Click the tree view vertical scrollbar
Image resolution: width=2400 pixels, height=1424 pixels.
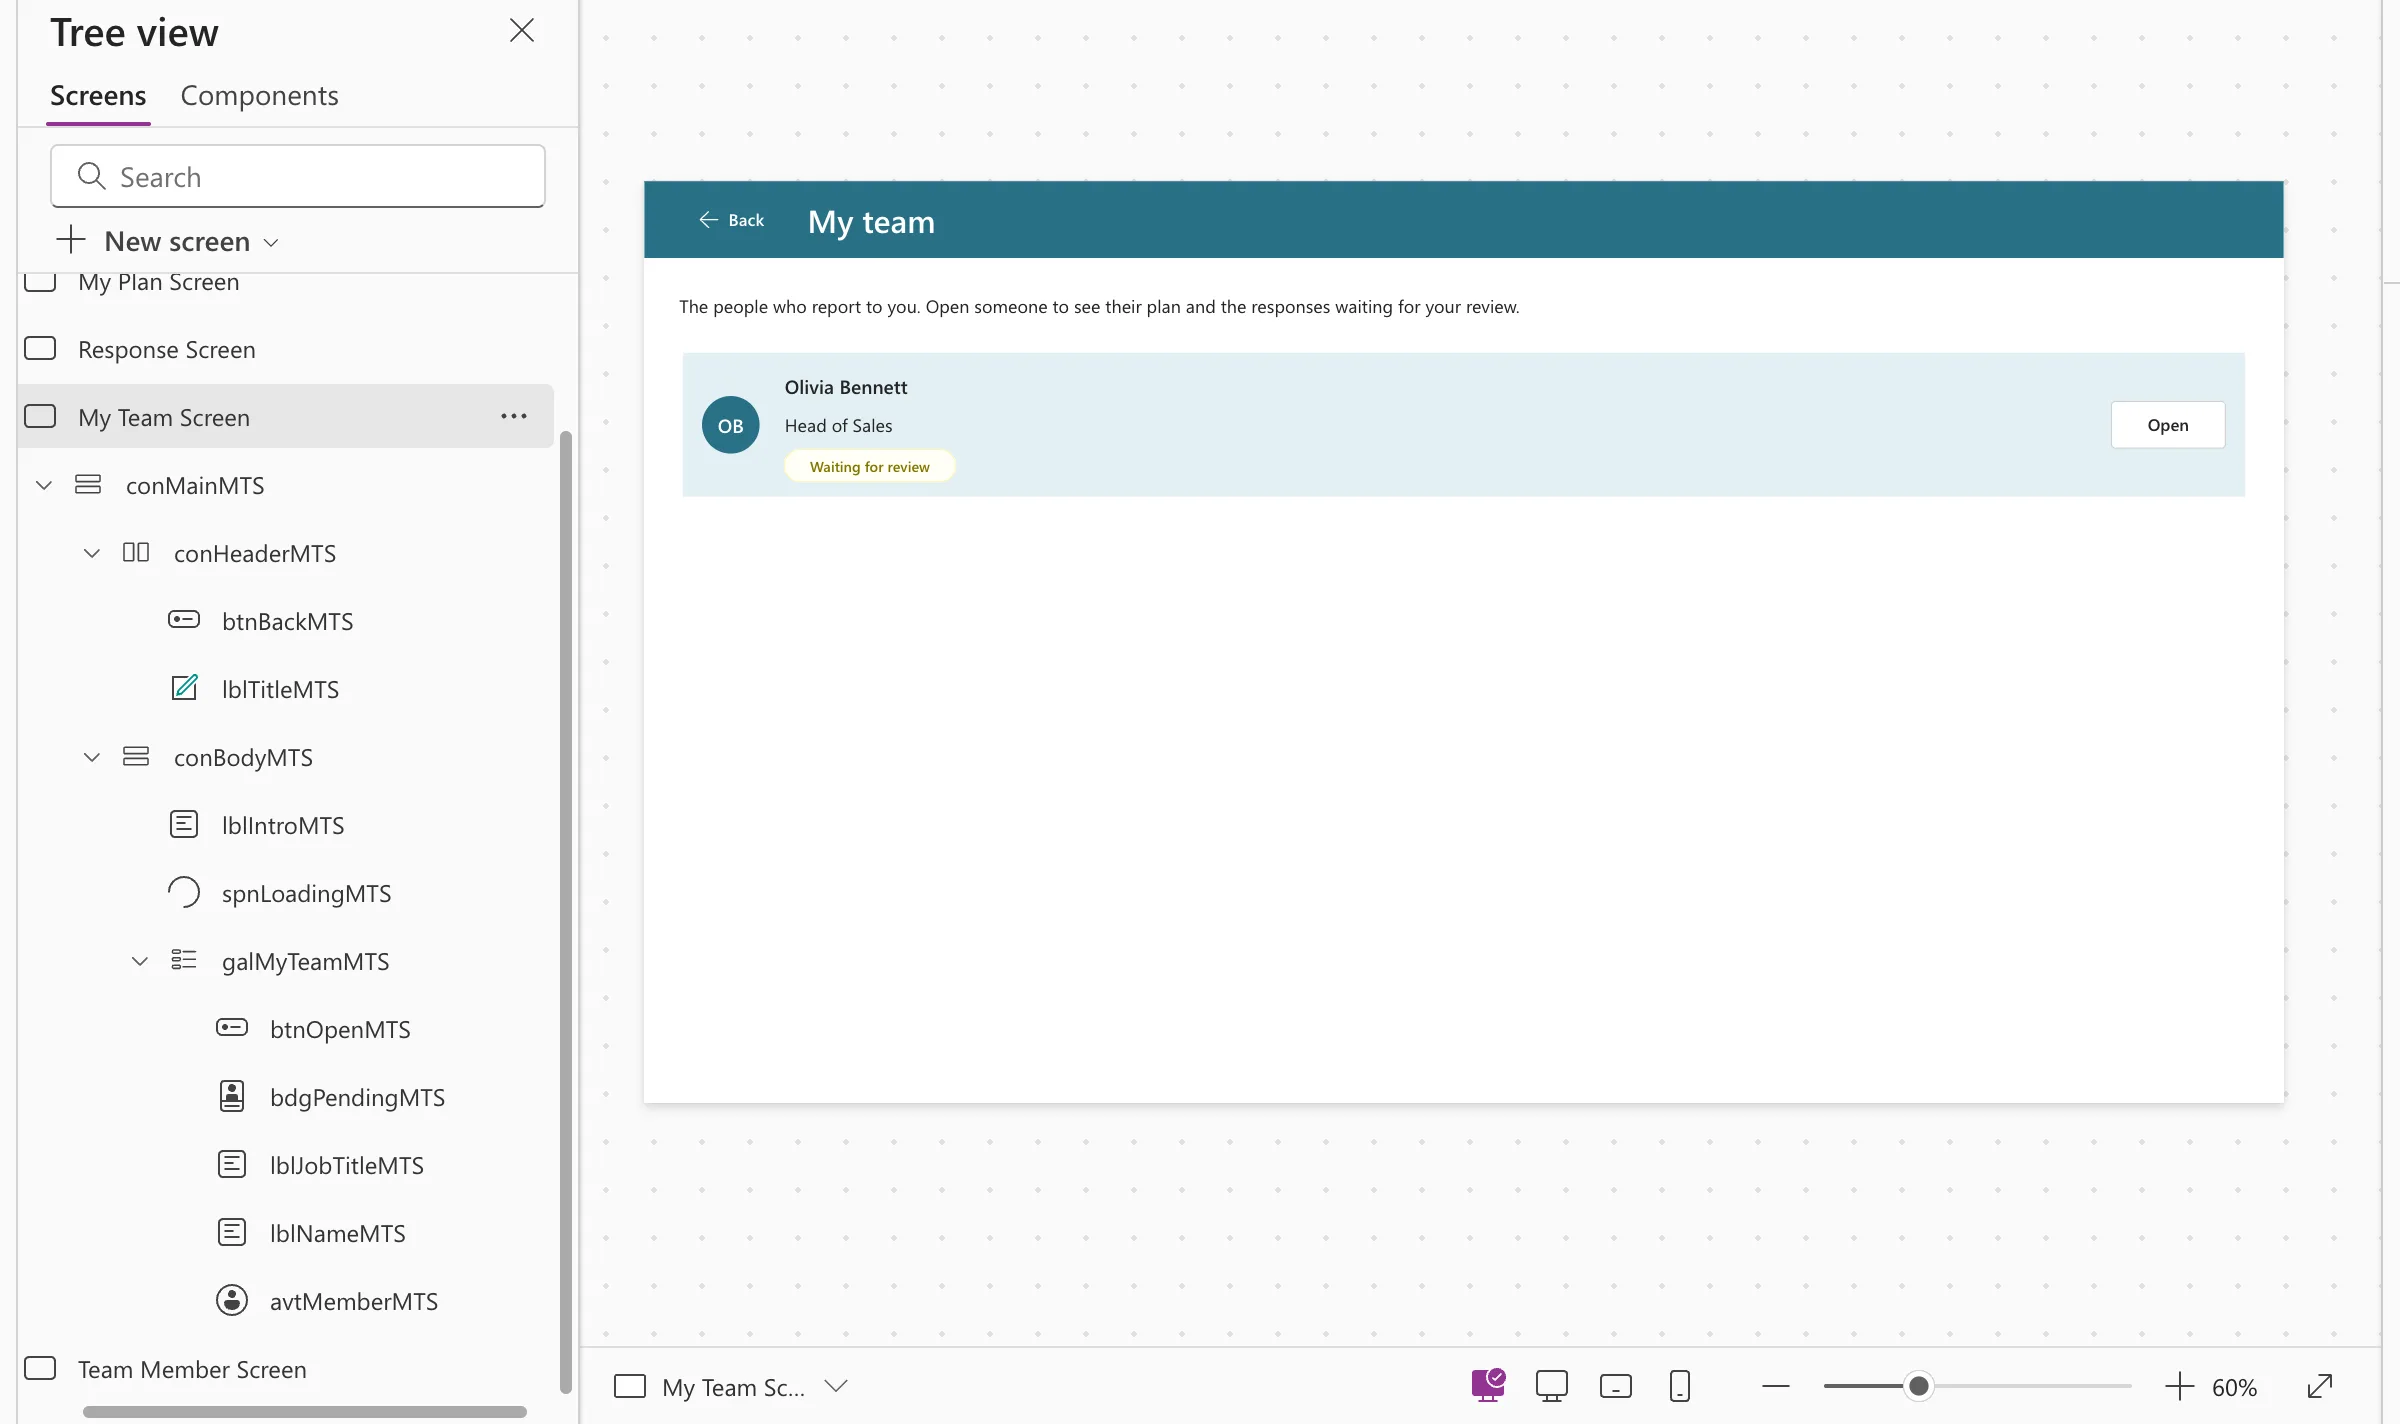pos(566,912)
